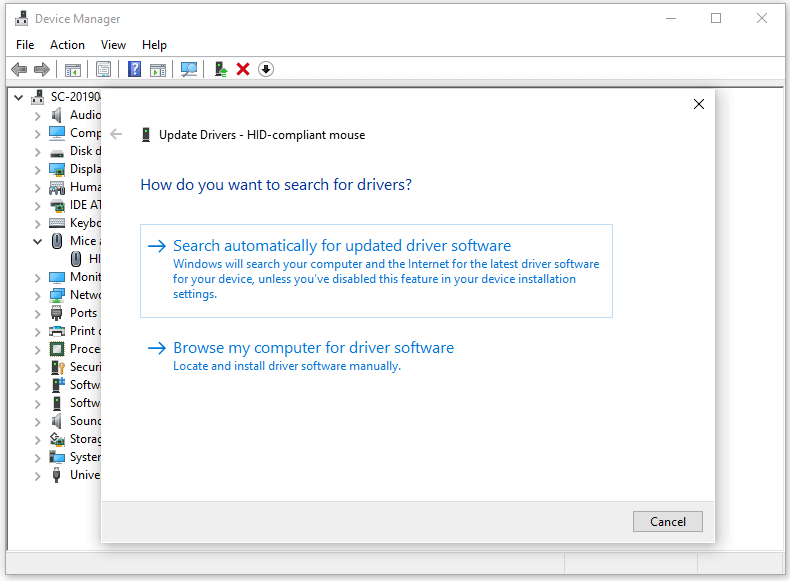
Task: Expand the Disk drives node
Action: click(x=37, y=152)
